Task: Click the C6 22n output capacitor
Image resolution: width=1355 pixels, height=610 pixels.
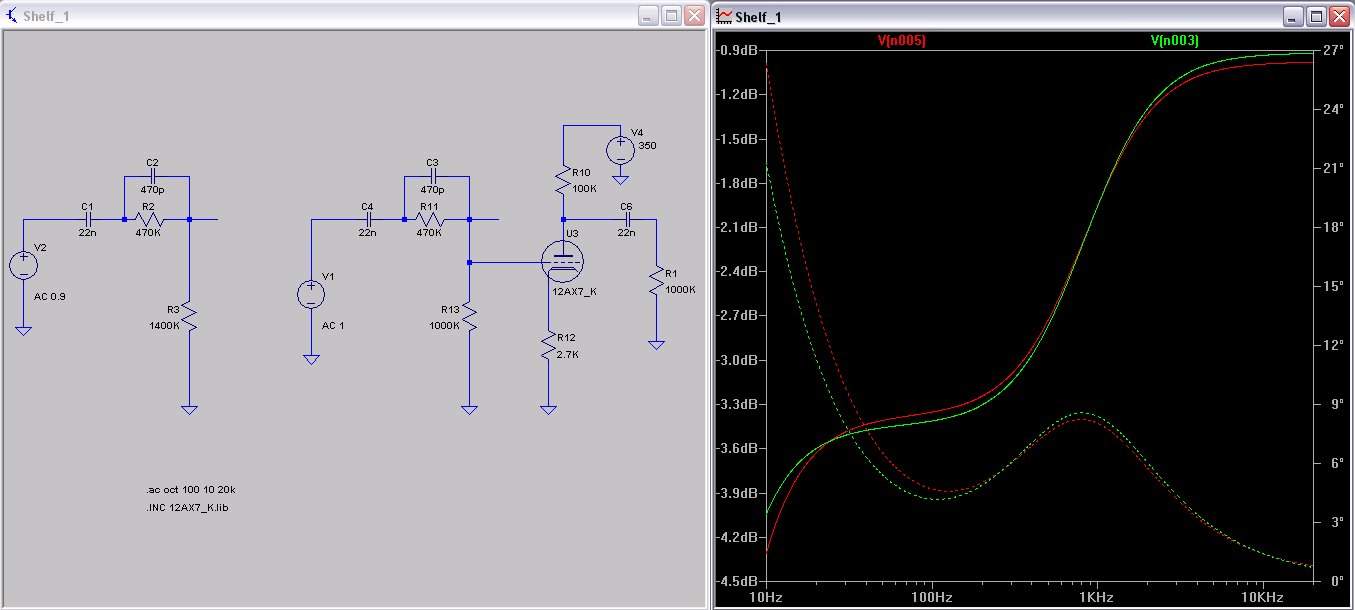Action: click(x=626, y=219)
